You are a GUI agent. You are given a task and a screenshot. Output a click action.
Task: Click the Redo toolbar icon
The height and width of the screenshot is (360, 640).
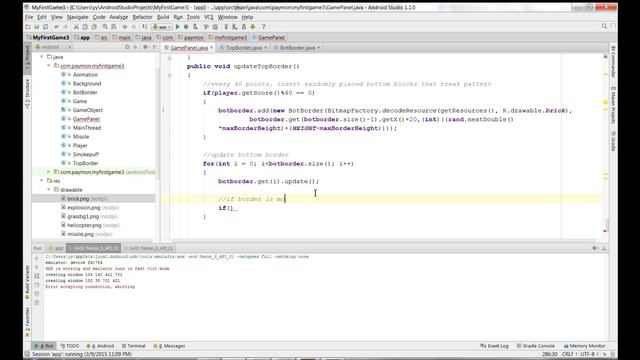tap(65, 27)
